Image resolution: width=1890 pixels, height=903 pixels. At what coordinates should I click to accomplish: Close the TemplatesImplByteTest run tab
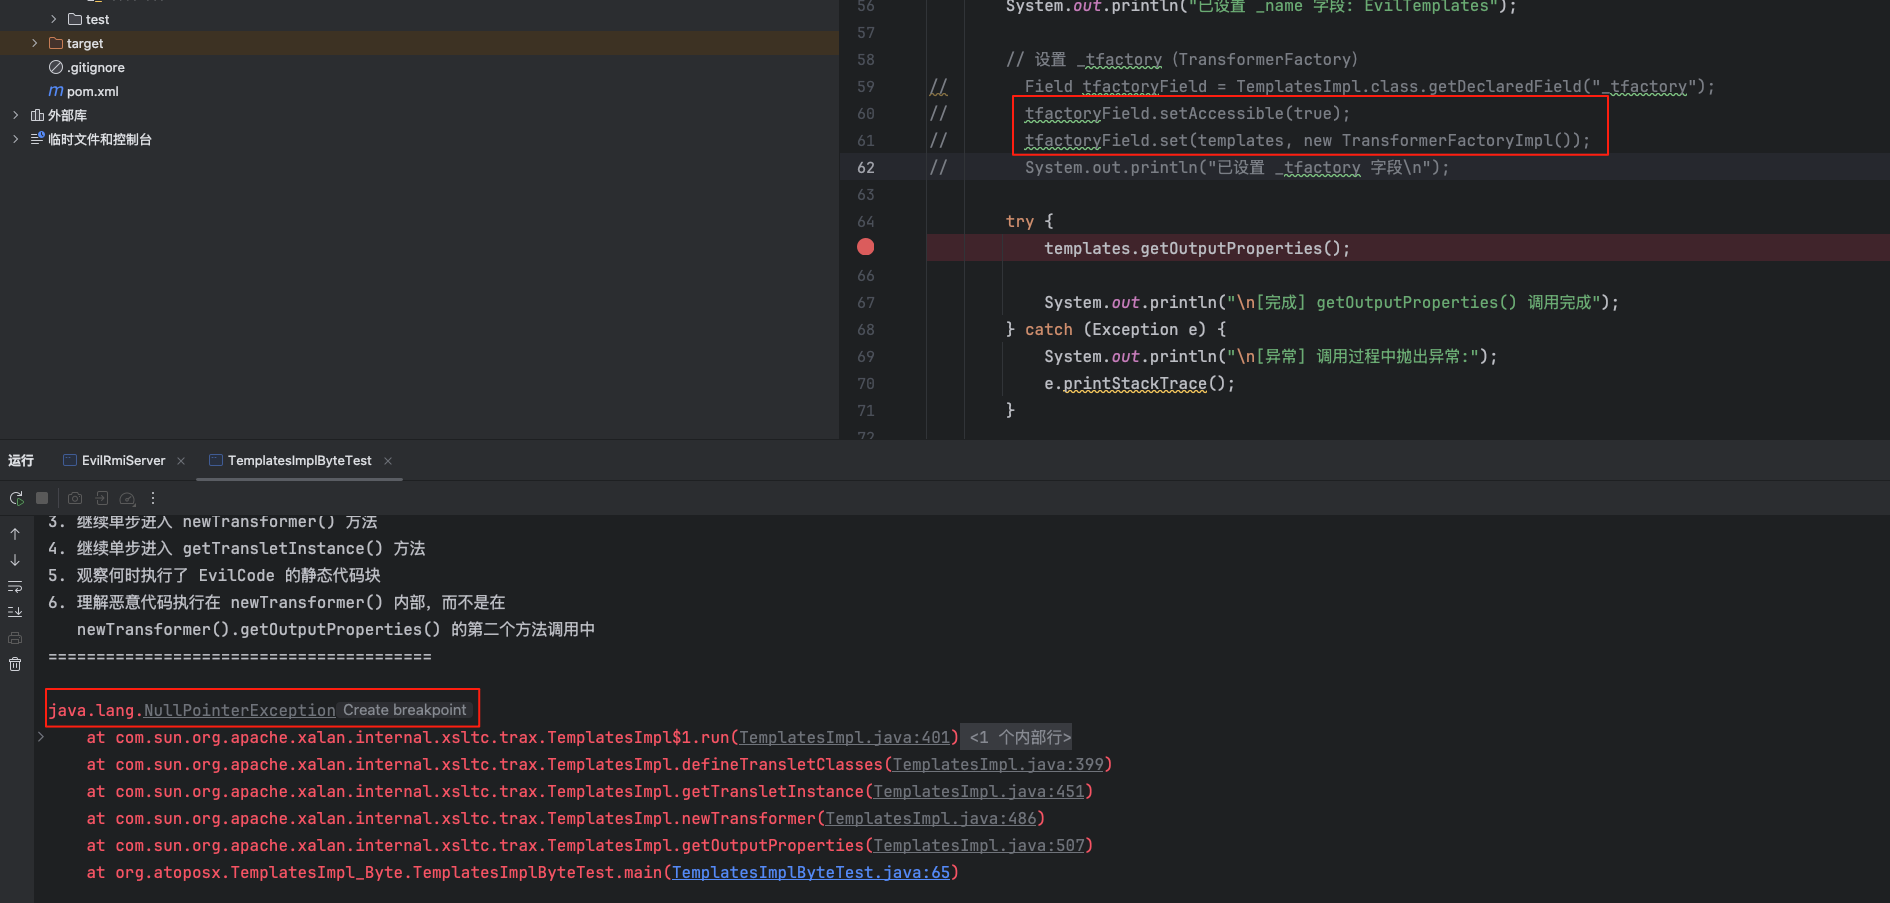point(388,461)
